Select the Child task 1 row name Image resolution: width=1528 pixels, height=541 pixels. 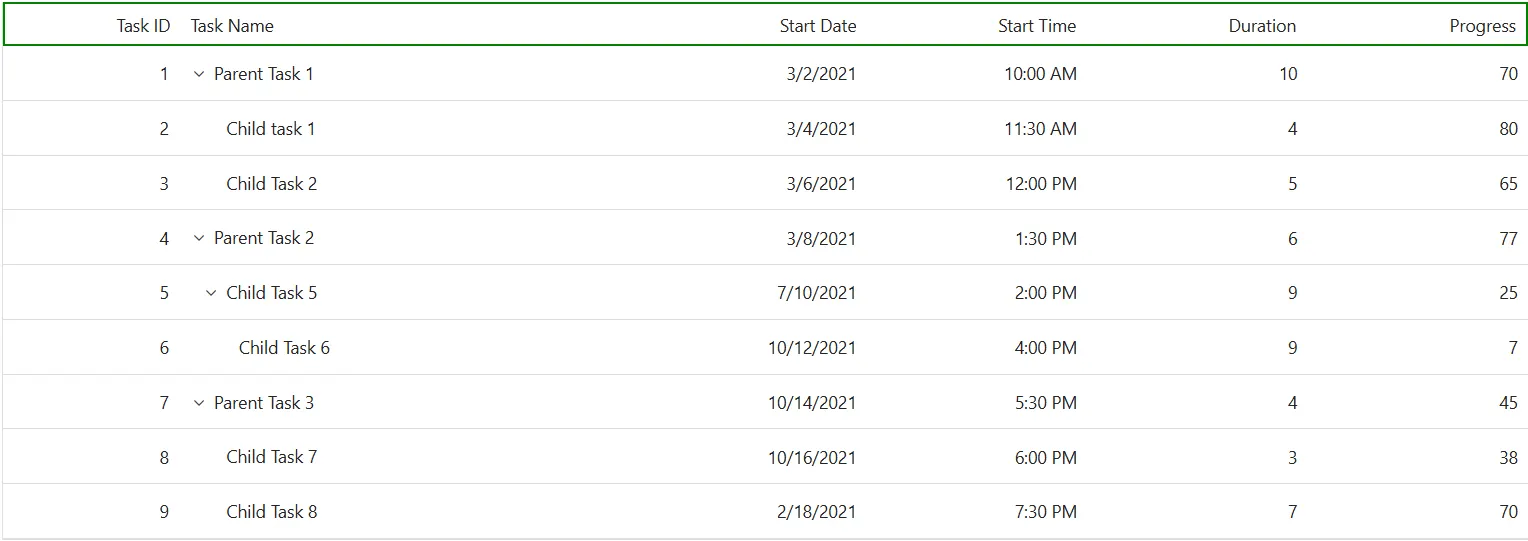tap(270, 129)
